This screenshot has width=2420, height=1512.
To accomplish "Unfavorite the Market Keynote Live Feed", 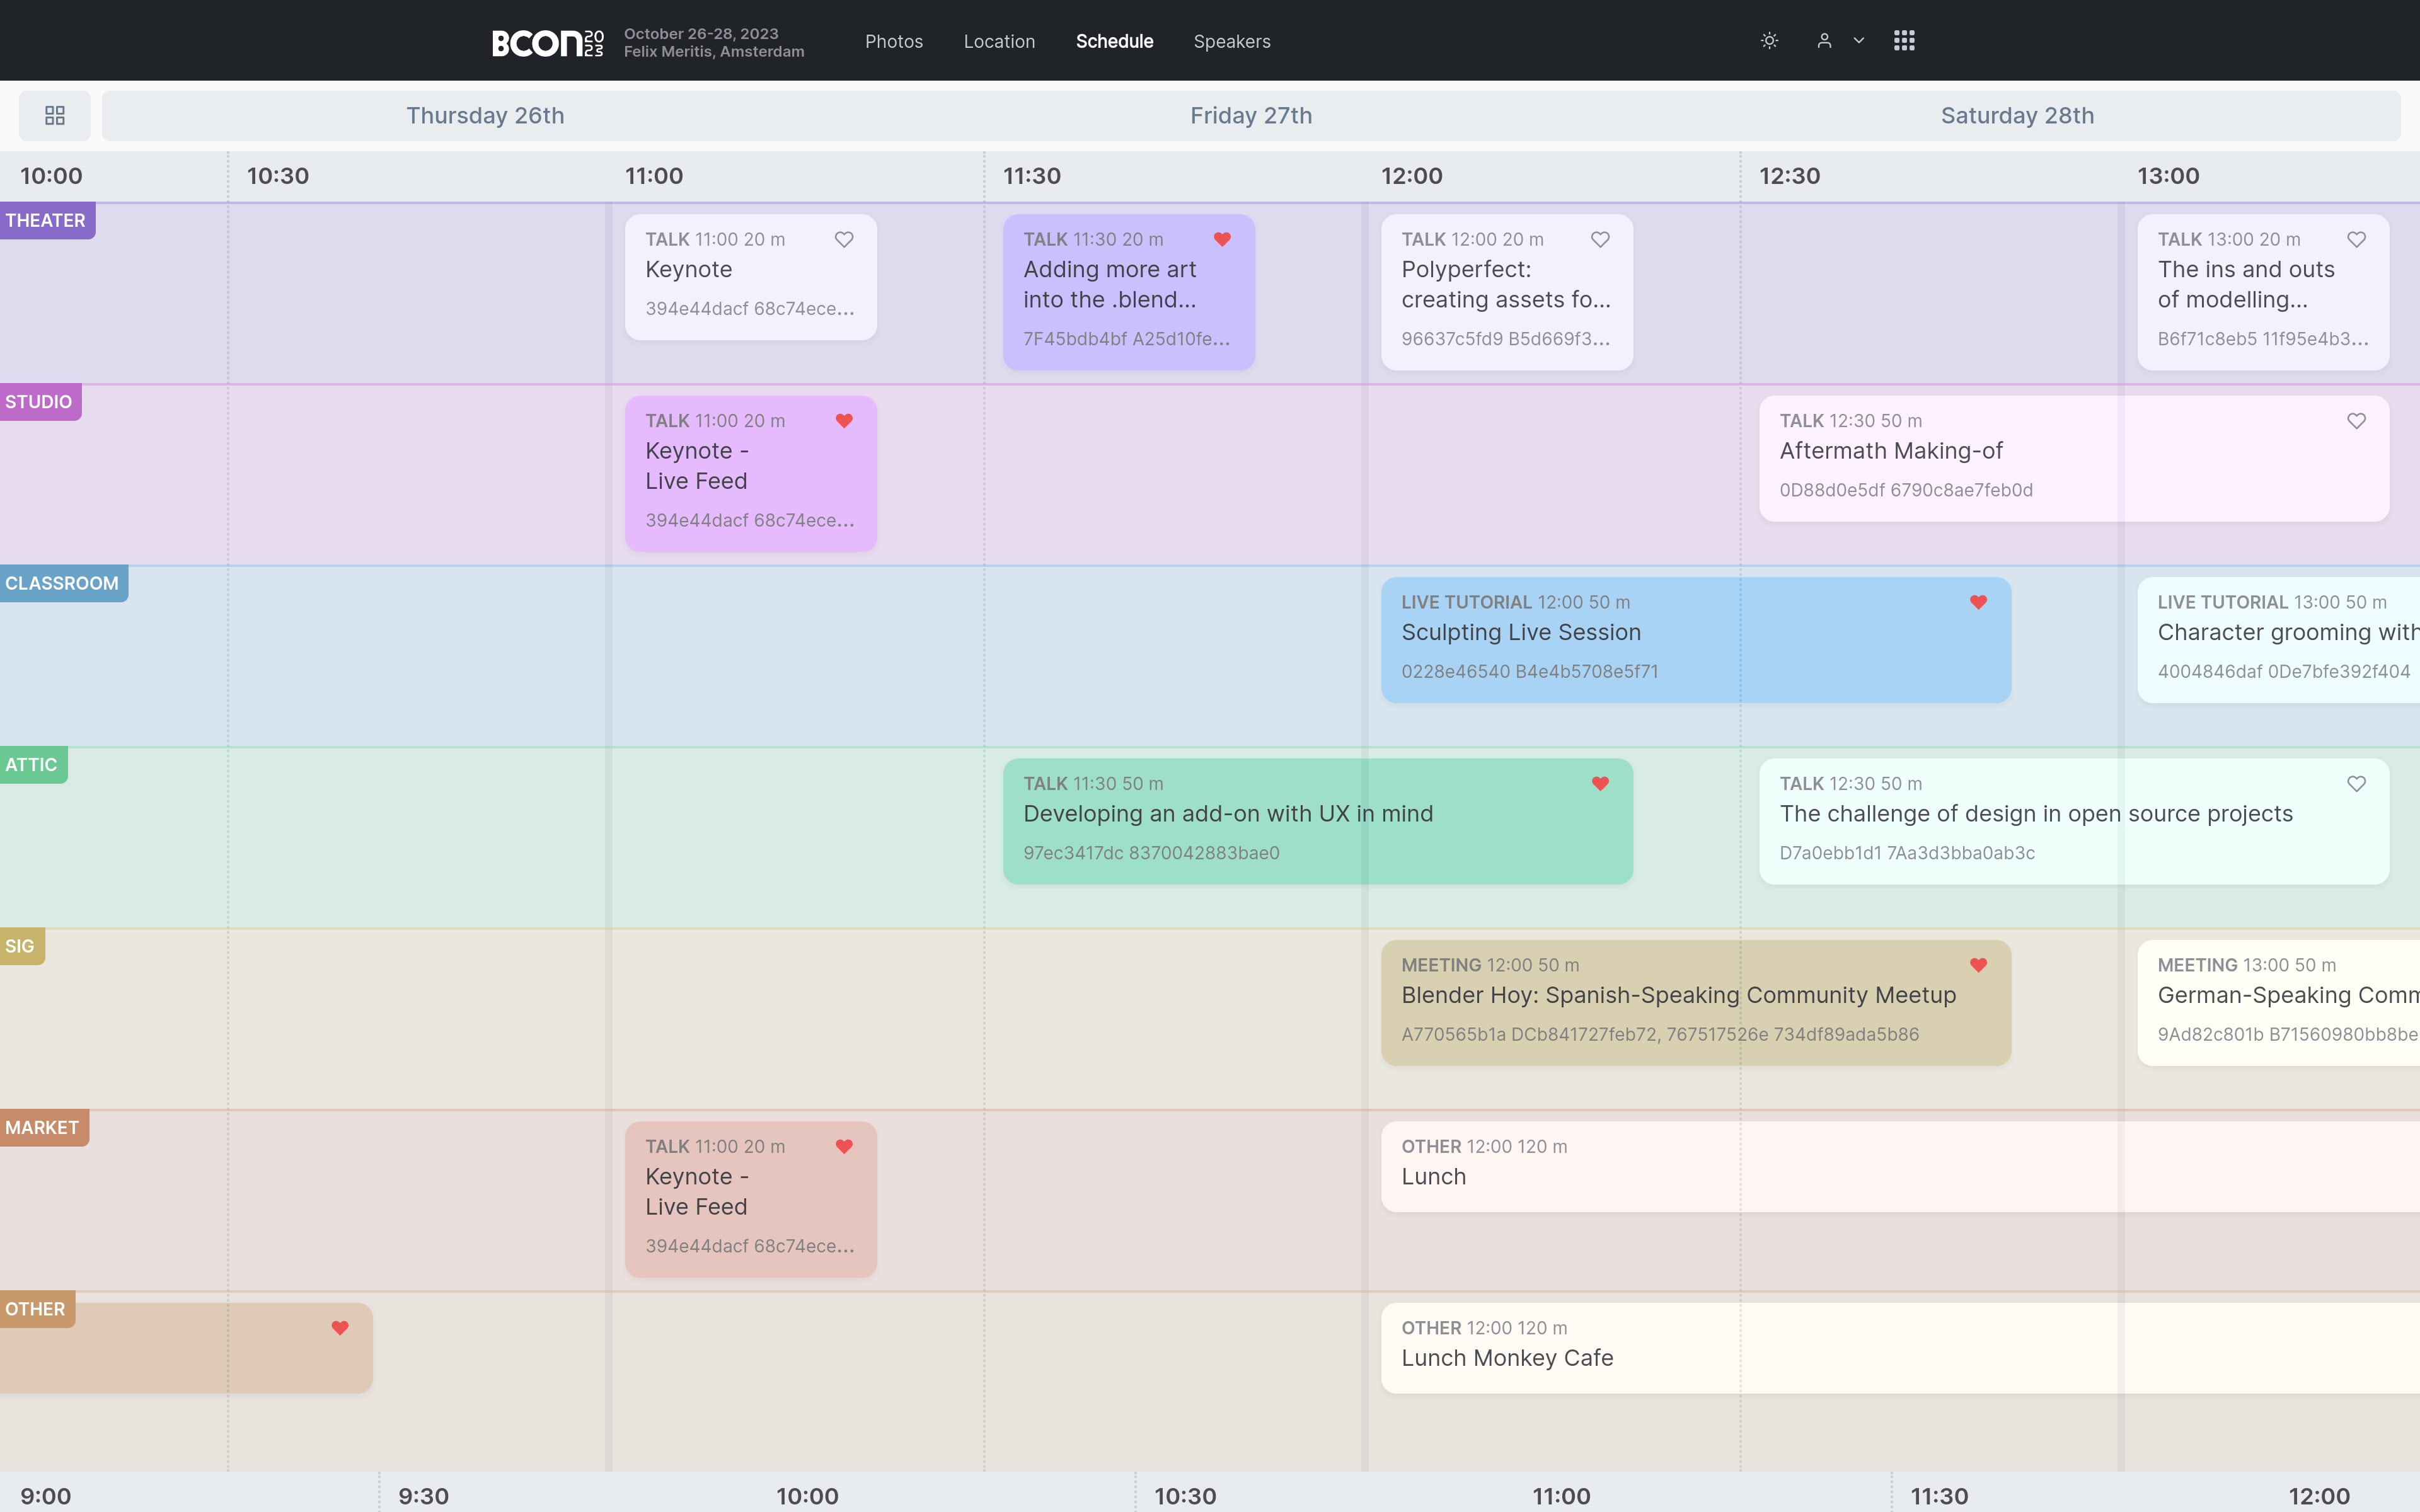I will pos(844,1147).
